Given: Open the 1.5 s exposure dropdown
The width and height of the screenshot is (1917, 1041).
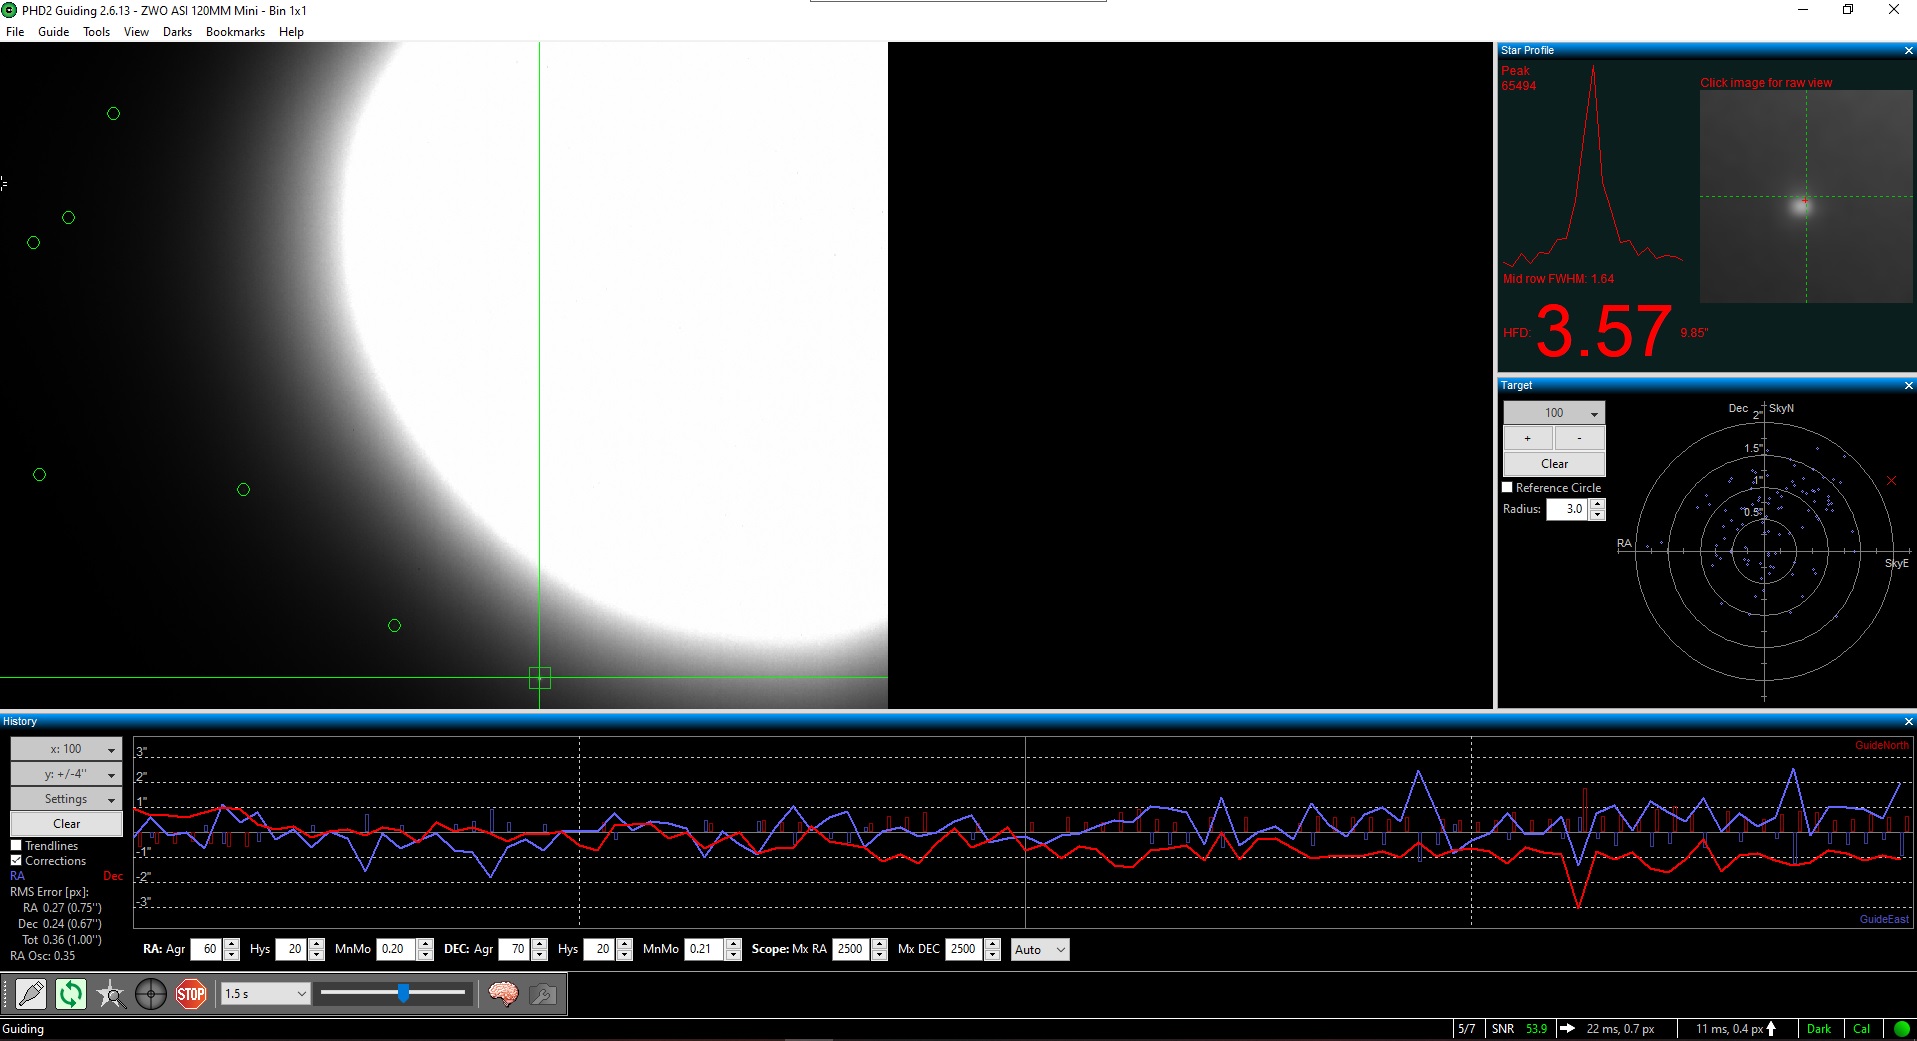Looking at the screenshot, I should [x=265, y=993].
